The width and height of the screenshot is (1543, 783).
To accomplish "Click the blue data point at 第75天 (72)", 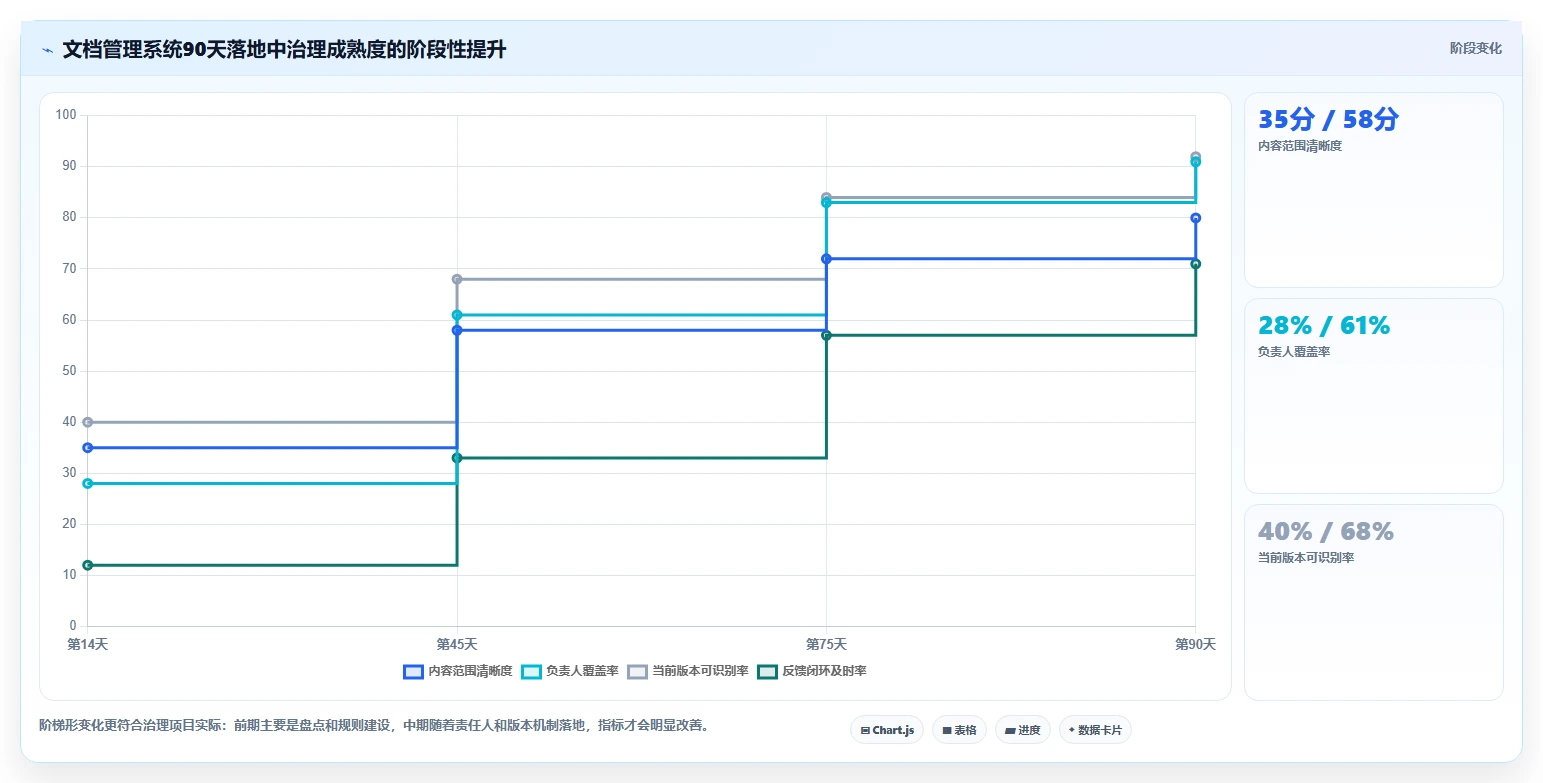I will [826, 259].
